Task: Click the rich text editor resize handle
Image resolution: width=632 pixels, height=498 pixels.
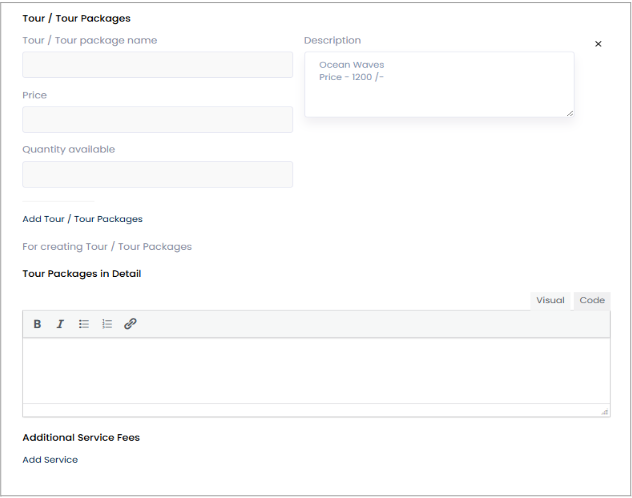Action: coord(604,411)
